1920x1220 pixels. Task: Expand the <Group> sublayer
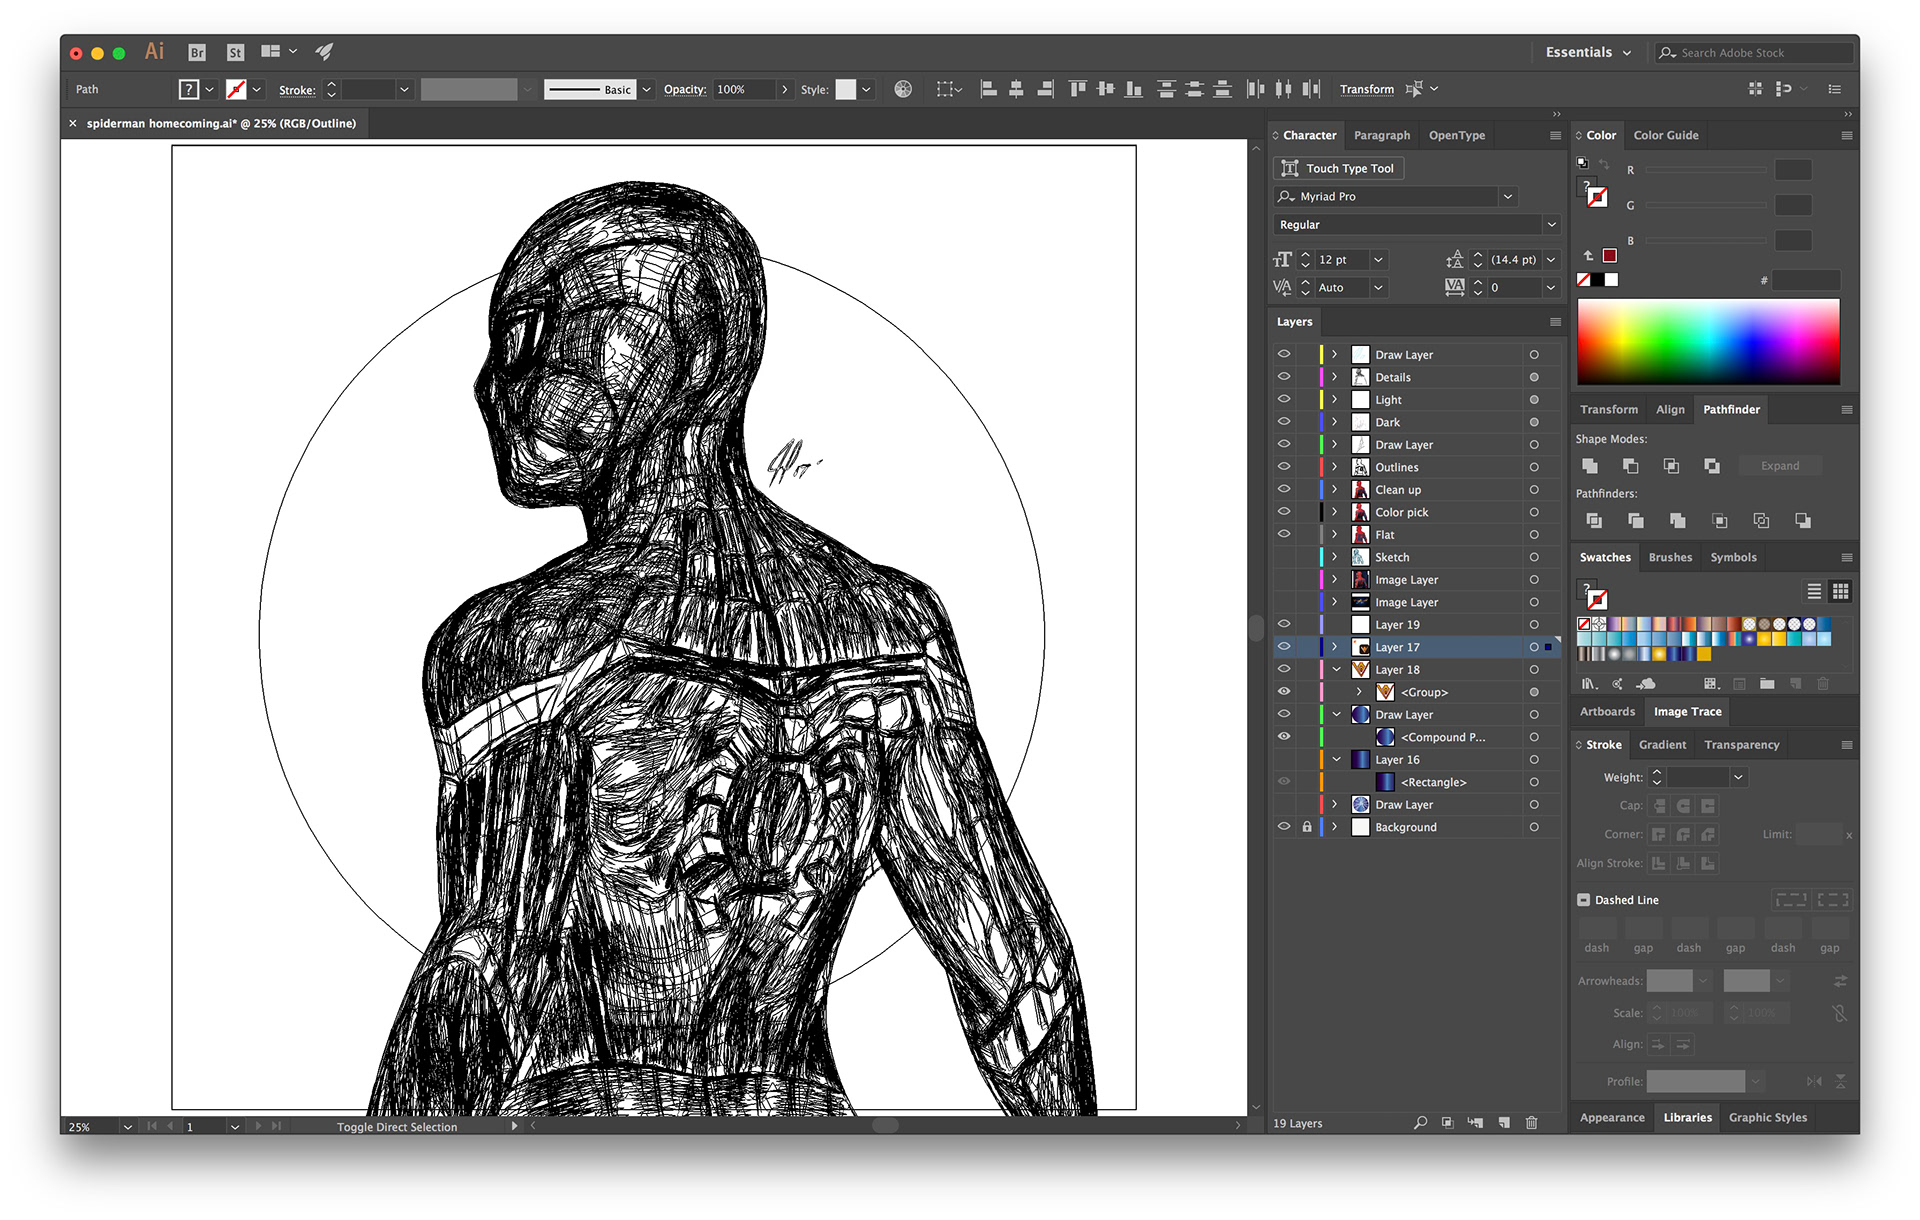coord(1359,692)
